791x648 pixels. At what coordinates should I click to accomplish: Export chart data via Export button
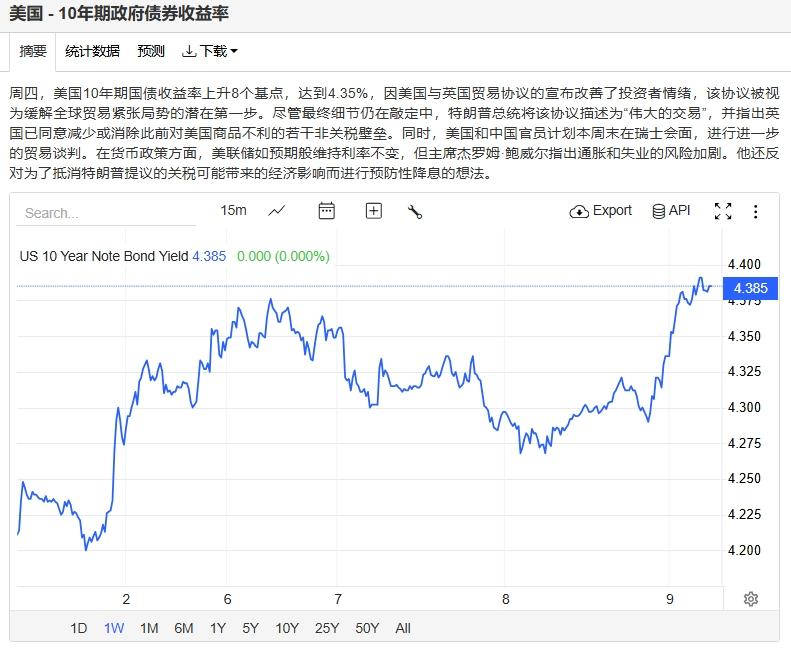pos(601,210)
